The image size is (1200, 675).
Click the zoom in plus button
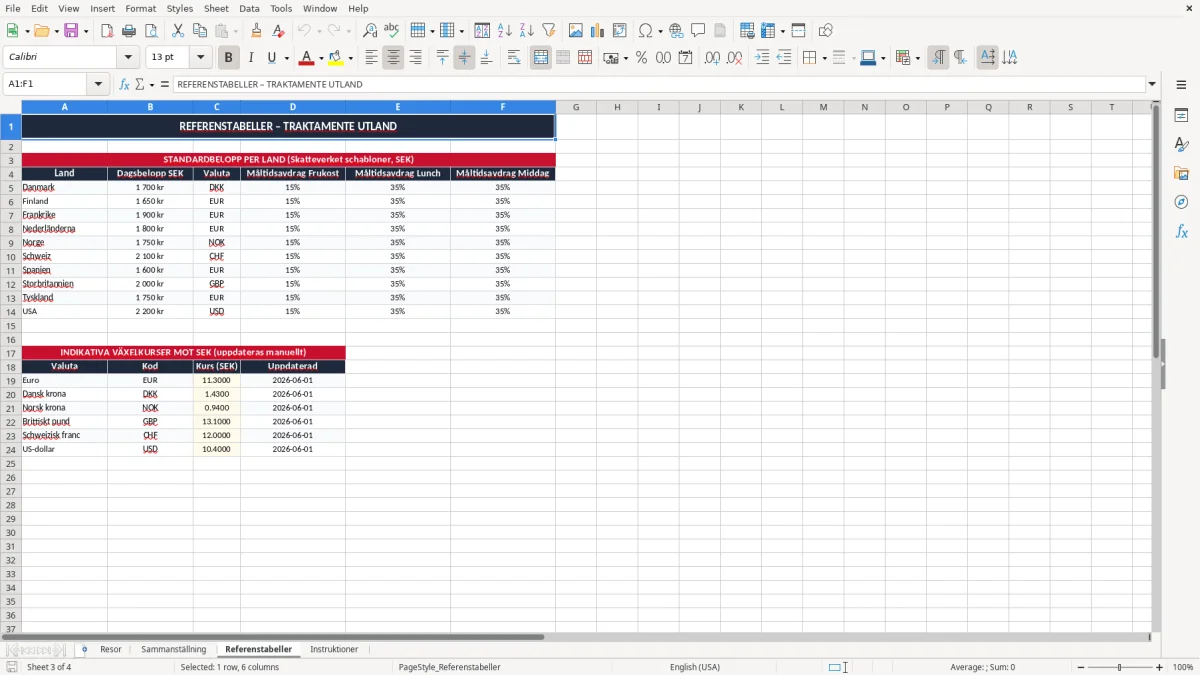[1159, 667]
